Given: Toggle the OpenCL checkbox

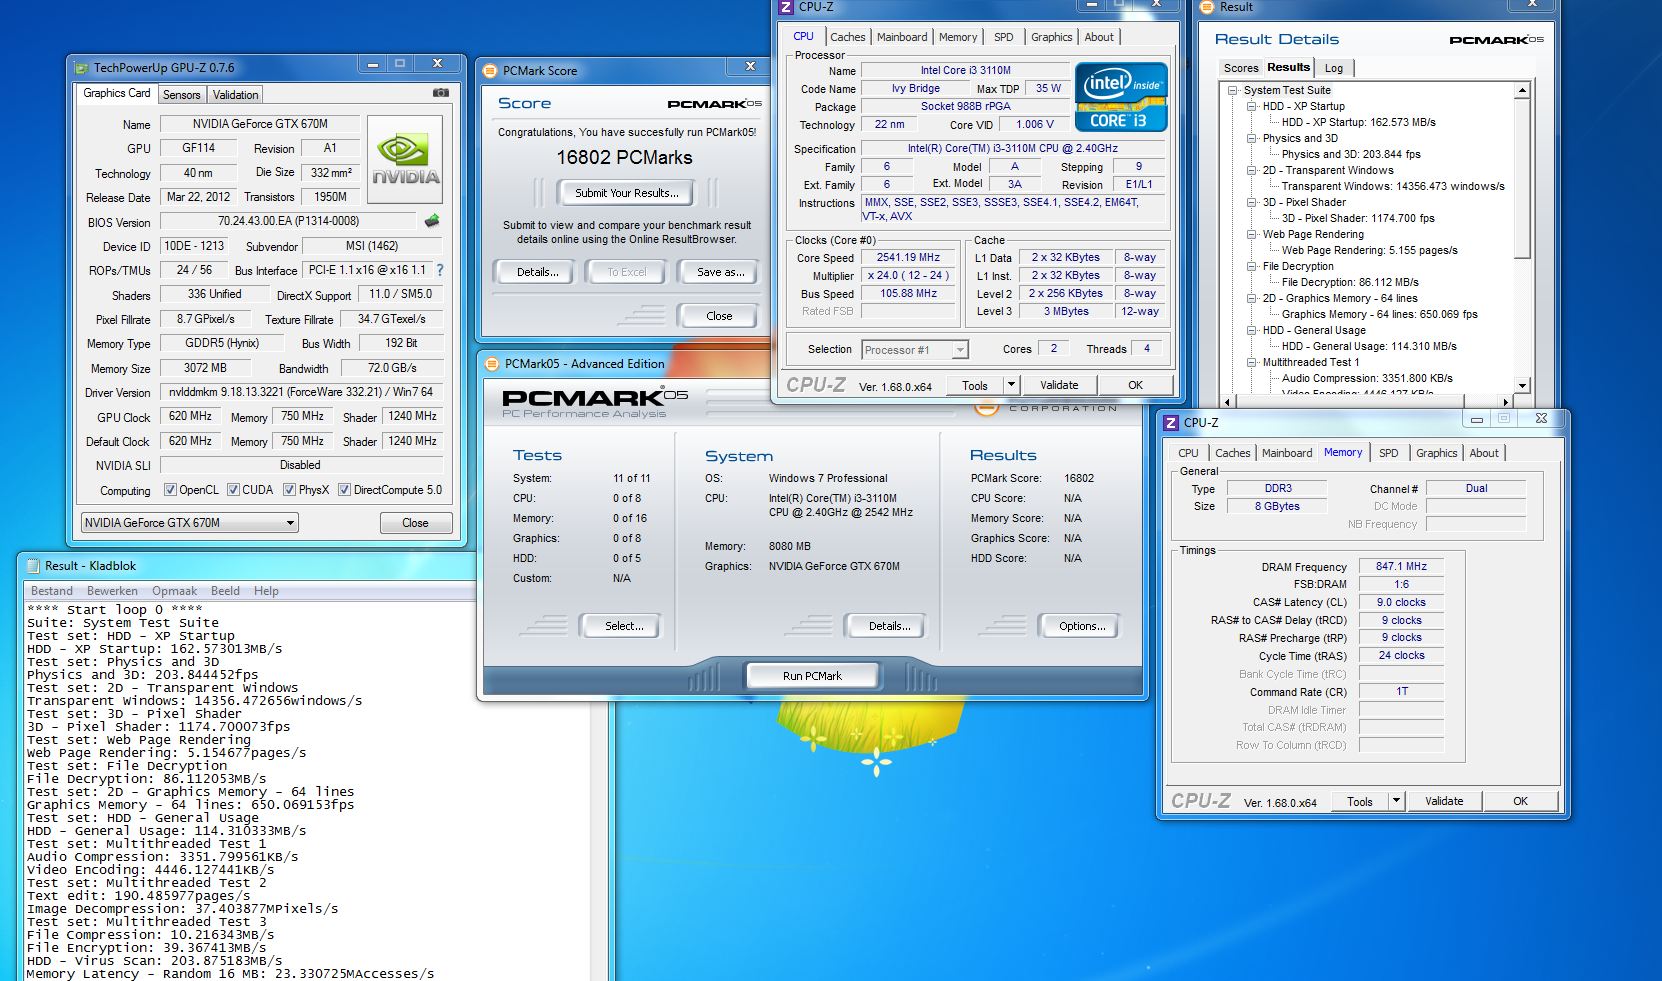Looking at the screenshot, I should pyautogui.click(x=170, y=490).
